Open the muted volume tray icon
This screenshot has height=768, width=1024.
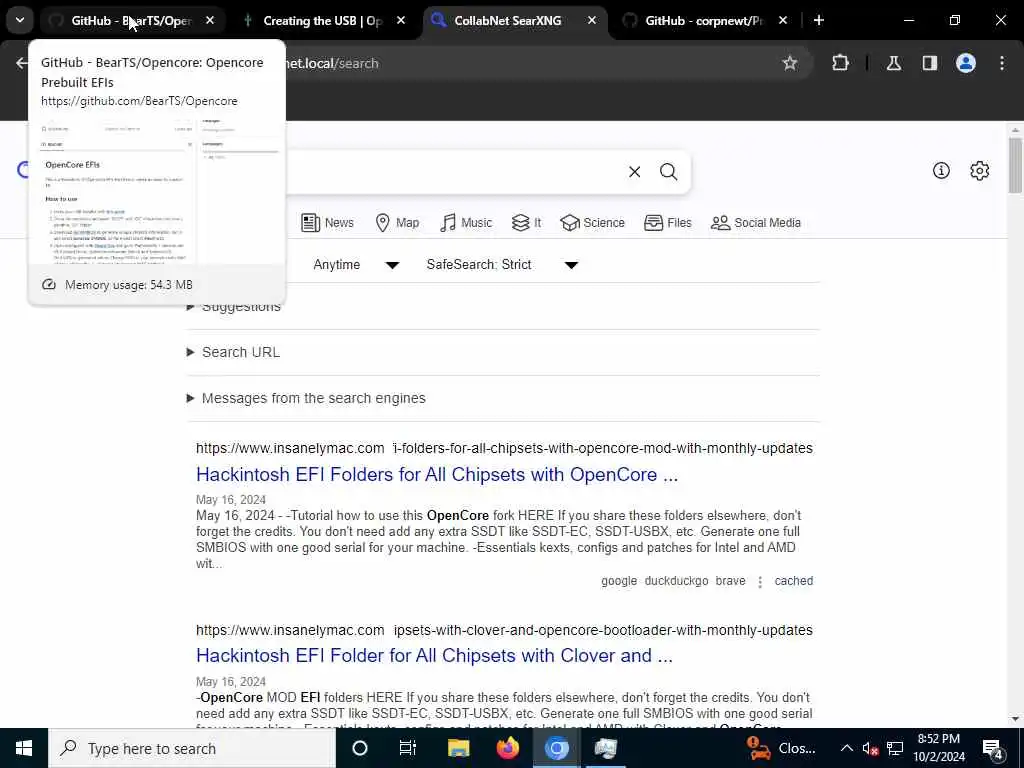[870, 748]
